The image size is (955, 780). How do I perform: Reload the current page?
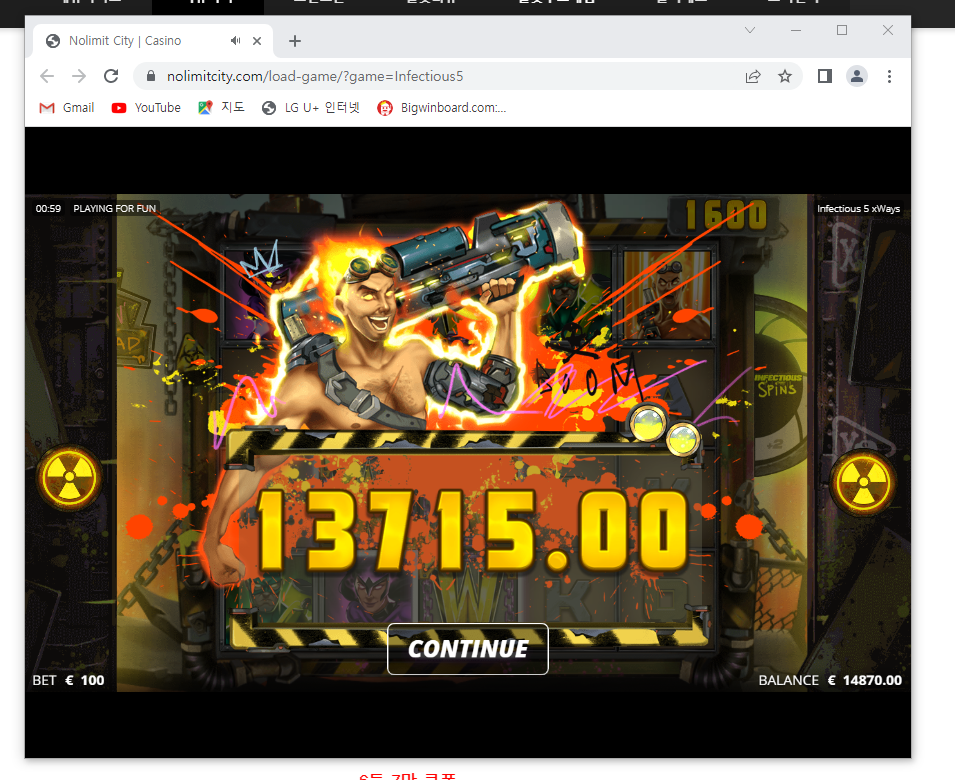pos(111,76)
